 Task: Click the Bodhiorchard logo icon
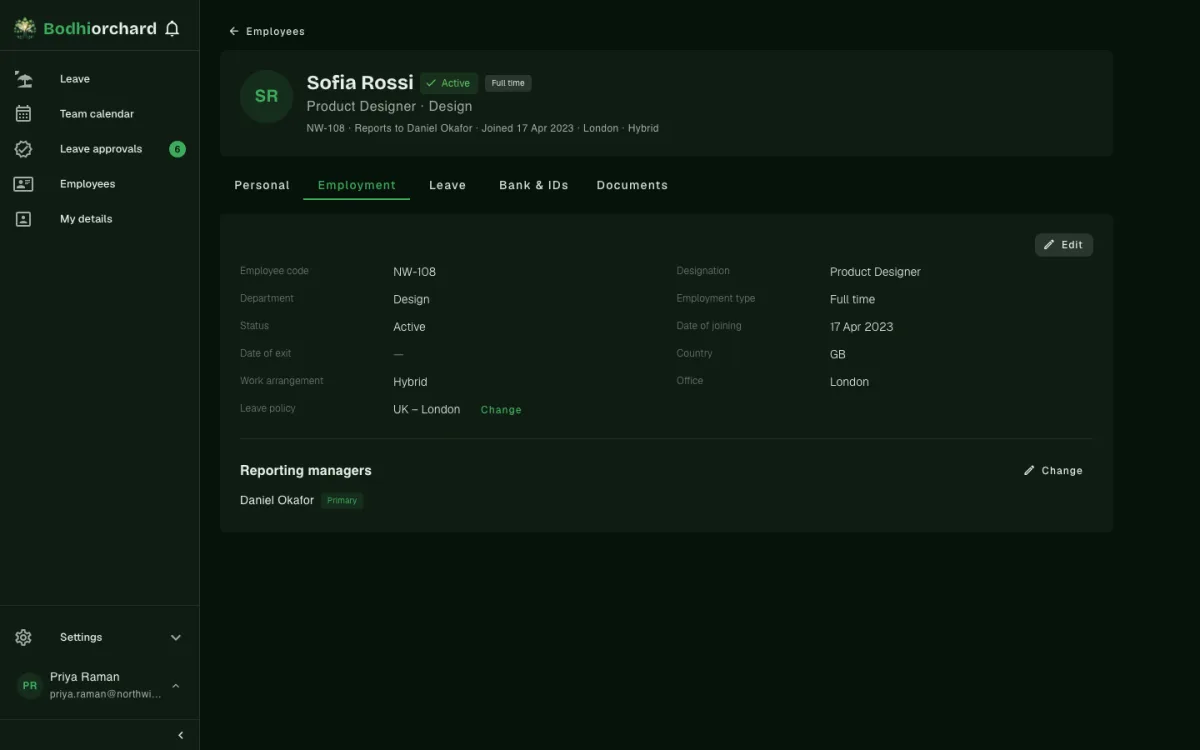point(25,29)
